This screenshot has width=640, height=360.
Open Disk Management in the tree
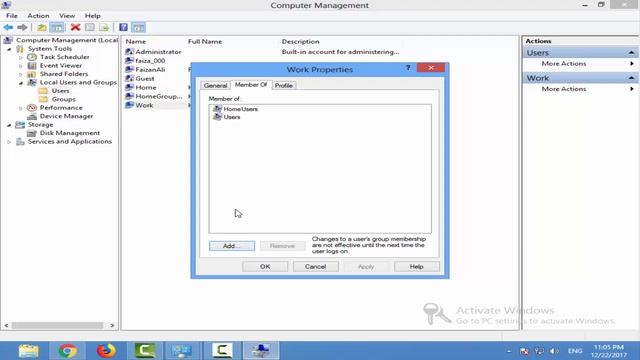coord(63,133)
